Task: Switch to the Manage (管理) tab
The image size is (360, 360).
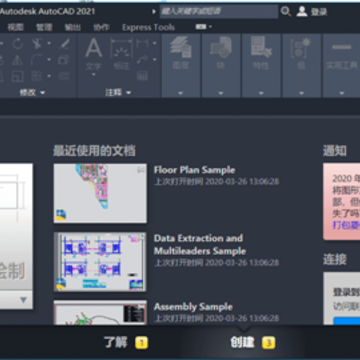Action: click(44, 27)
